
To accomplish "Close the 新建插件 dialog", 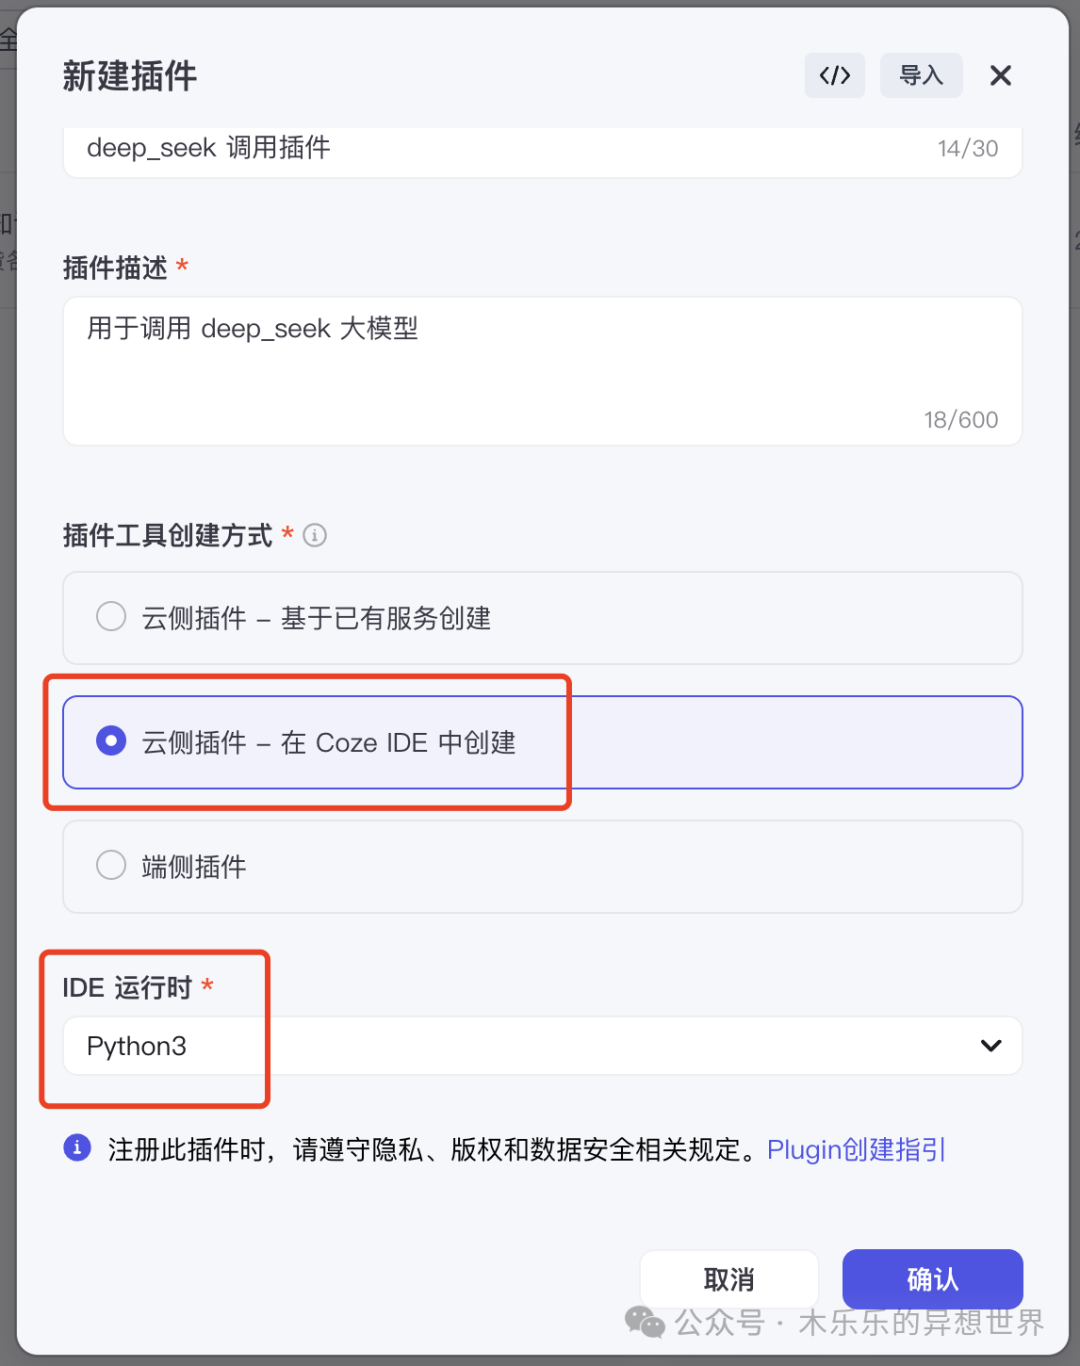I will tap(1000, 76).
